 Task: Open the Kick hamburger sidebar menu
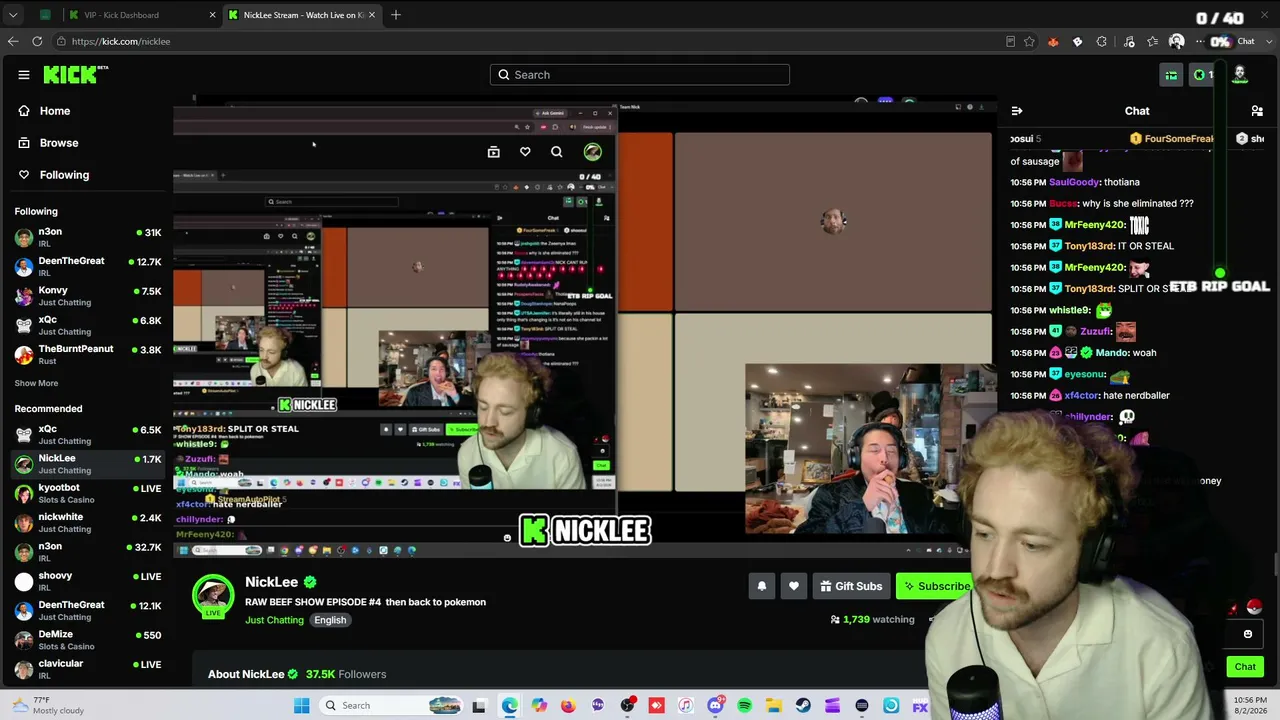(24, 75)
